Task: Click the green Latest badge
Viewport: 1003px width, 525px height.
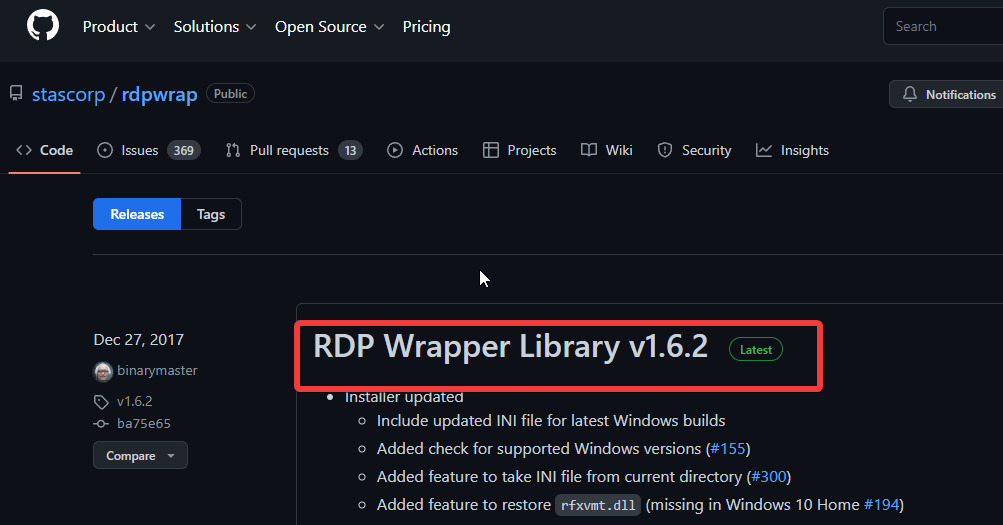Action: click(755, 349)
